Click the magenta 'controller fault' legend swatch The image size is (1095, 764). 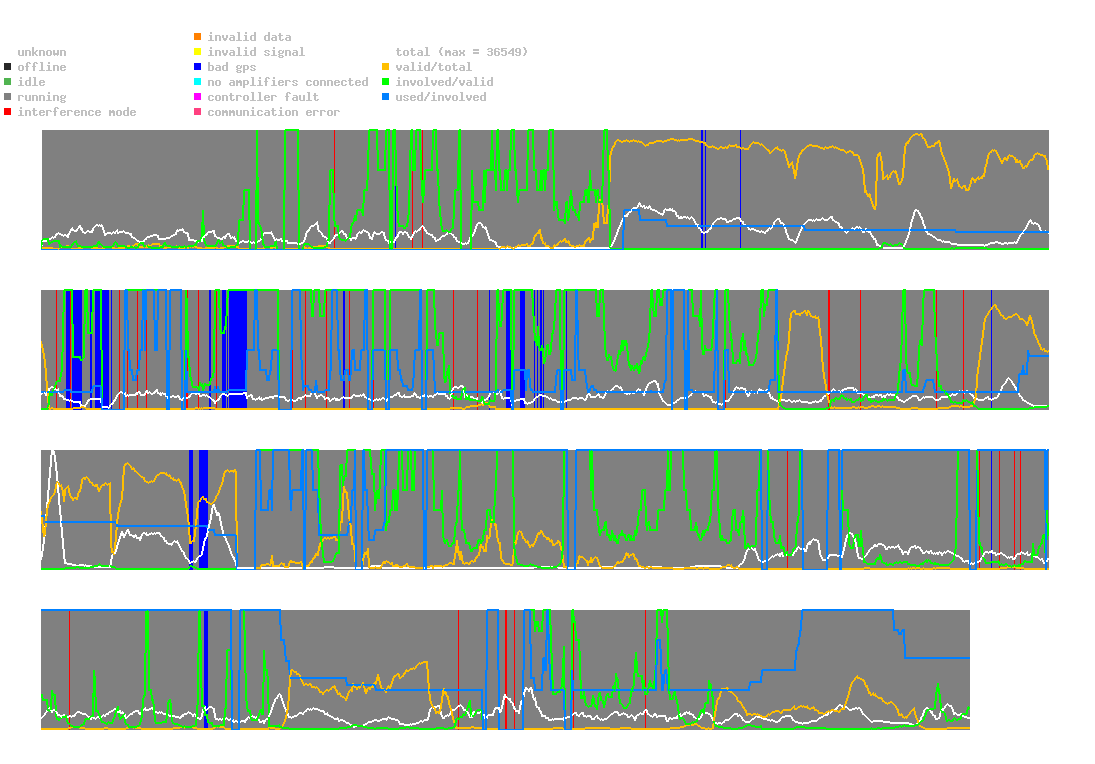pos(198,97)
